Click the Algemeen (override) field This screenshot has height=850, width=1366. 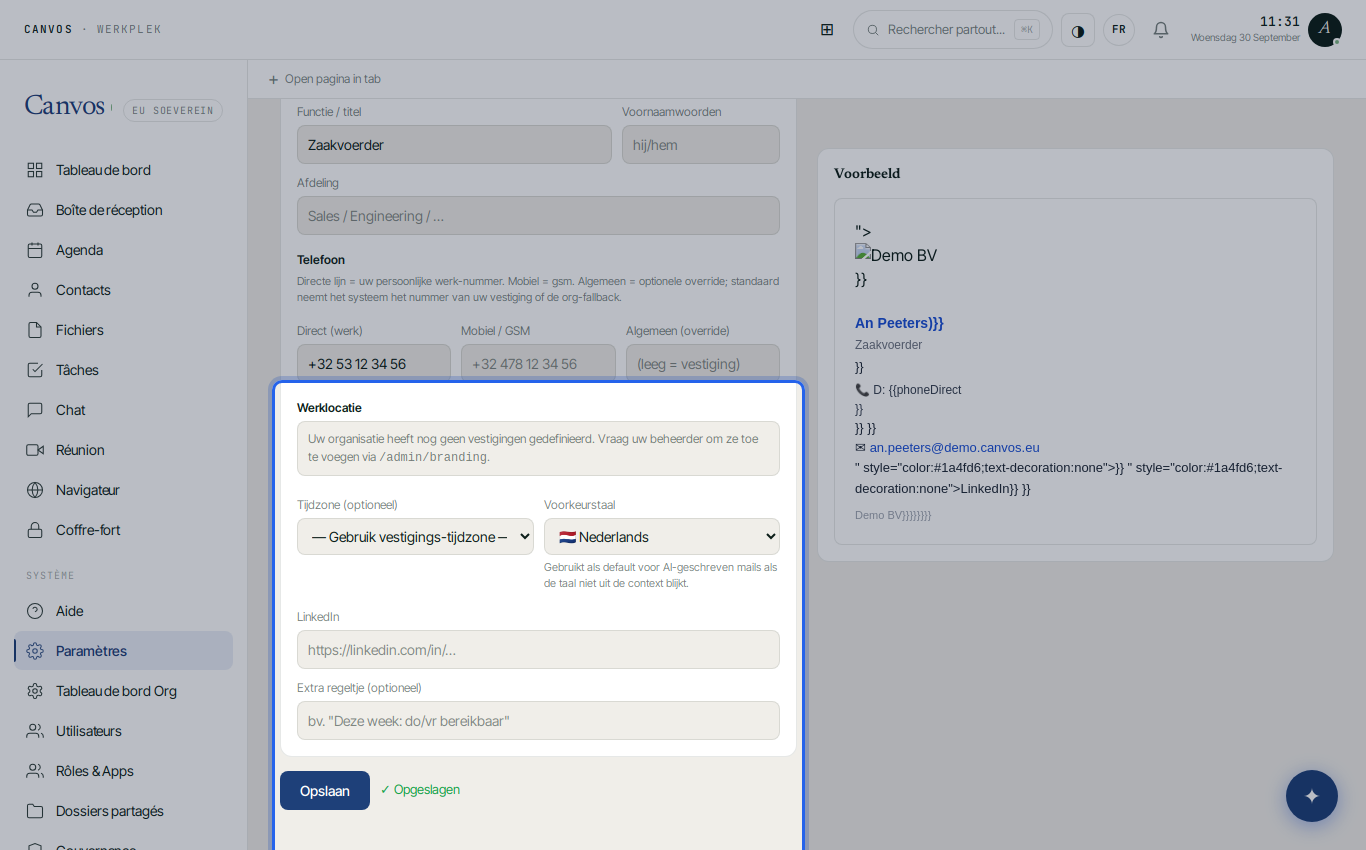pyautogui.click(x=703, y=364)
